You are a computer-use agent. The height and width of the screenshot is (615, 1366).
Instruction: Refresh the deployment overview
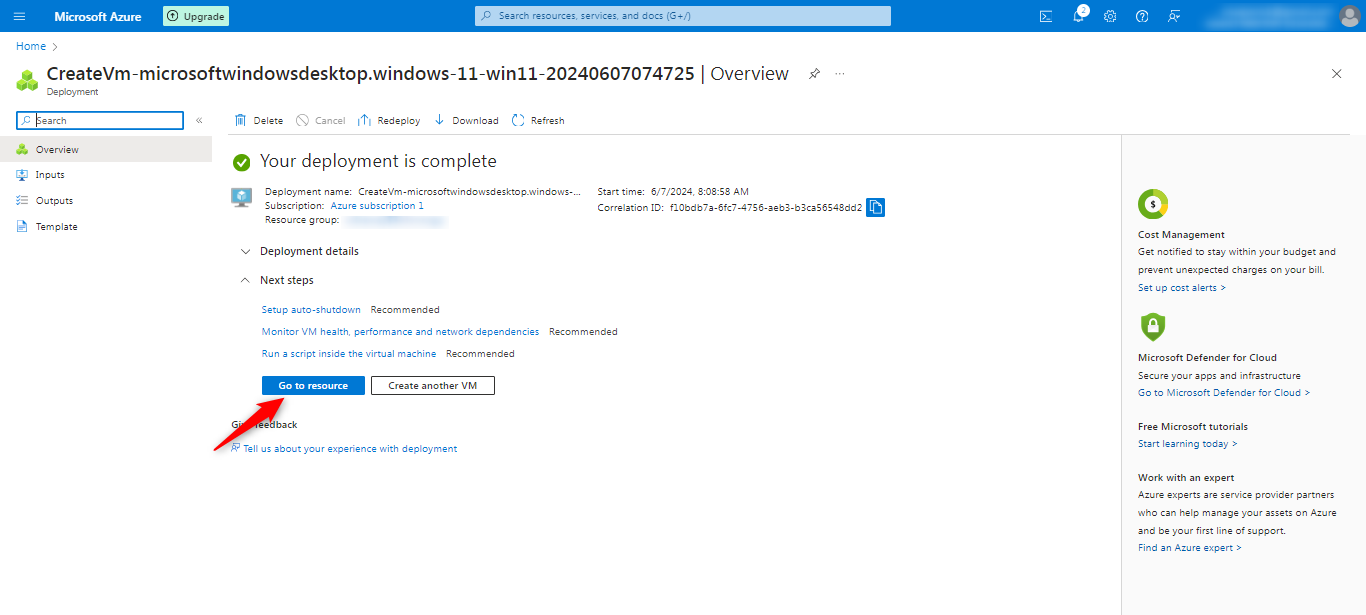pyautogui.click(x=538, y=120)
